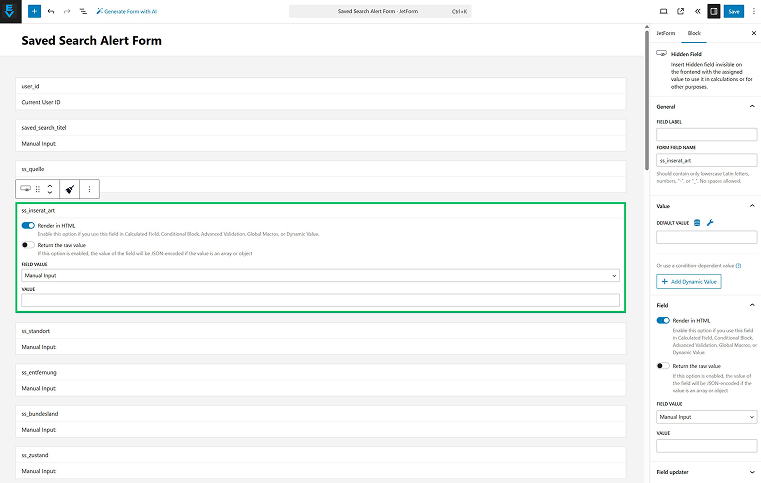Switch to the desktop preview view

tap(663, 11)
